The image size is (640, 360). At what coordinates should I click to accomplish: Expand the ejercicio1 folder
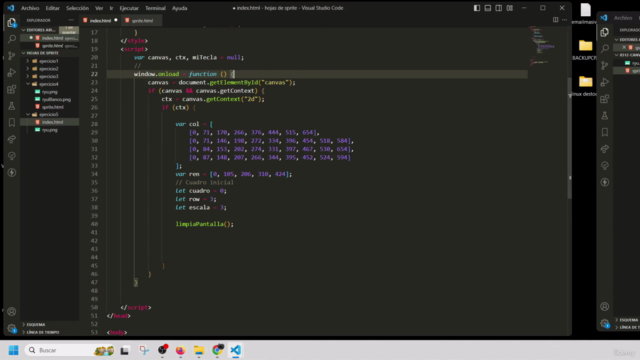(x=49, y=61)
